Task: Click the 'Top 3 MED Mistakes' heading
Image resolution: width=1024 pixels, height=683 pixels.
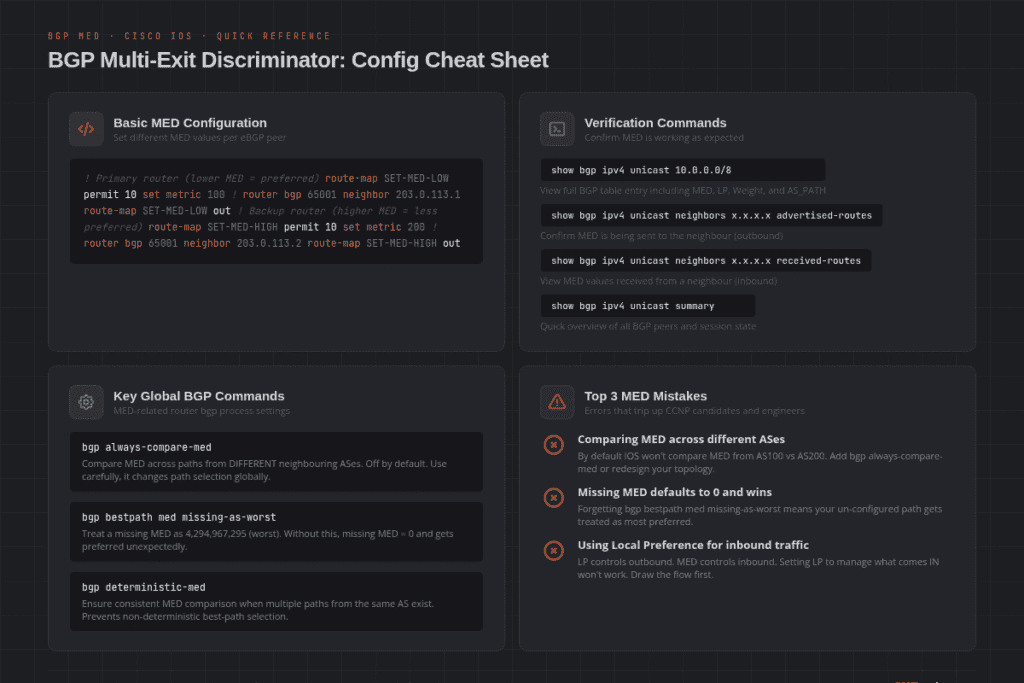Action: coord(645,396)
